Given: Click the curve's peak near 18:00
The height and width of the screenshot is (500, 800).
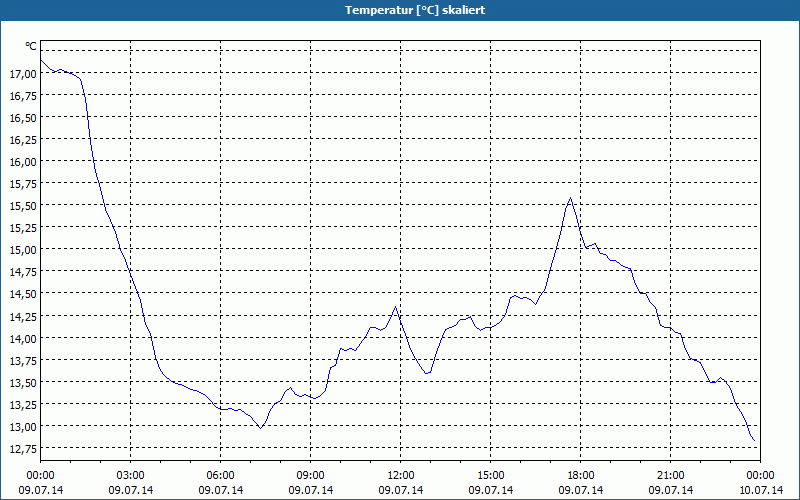Looking at the screenshot, I should click(x=570, y=198).
